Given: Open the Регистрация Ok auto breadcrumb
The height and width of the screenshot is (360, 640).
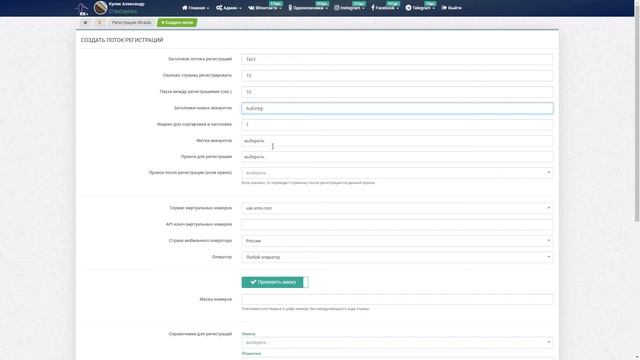Looking at the screenshot, I should tap(131, 22).
